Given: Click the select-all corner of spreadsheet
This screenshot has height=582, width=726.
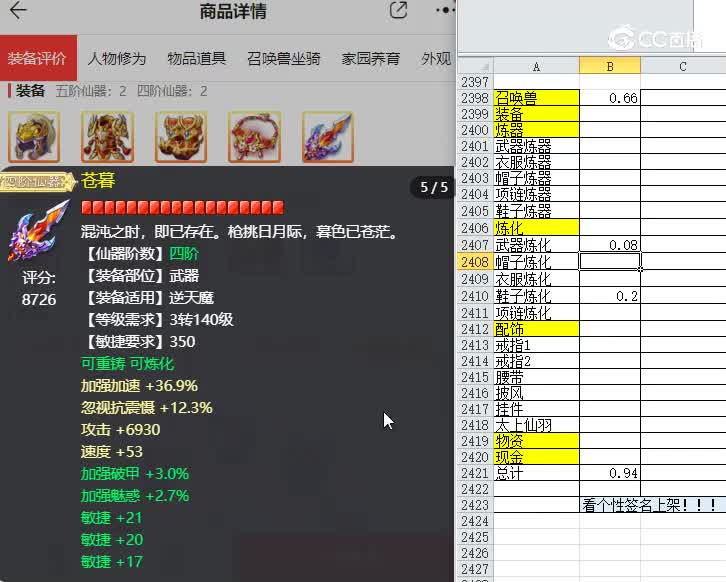Looking at the screenshot, I should click(476, 67).
